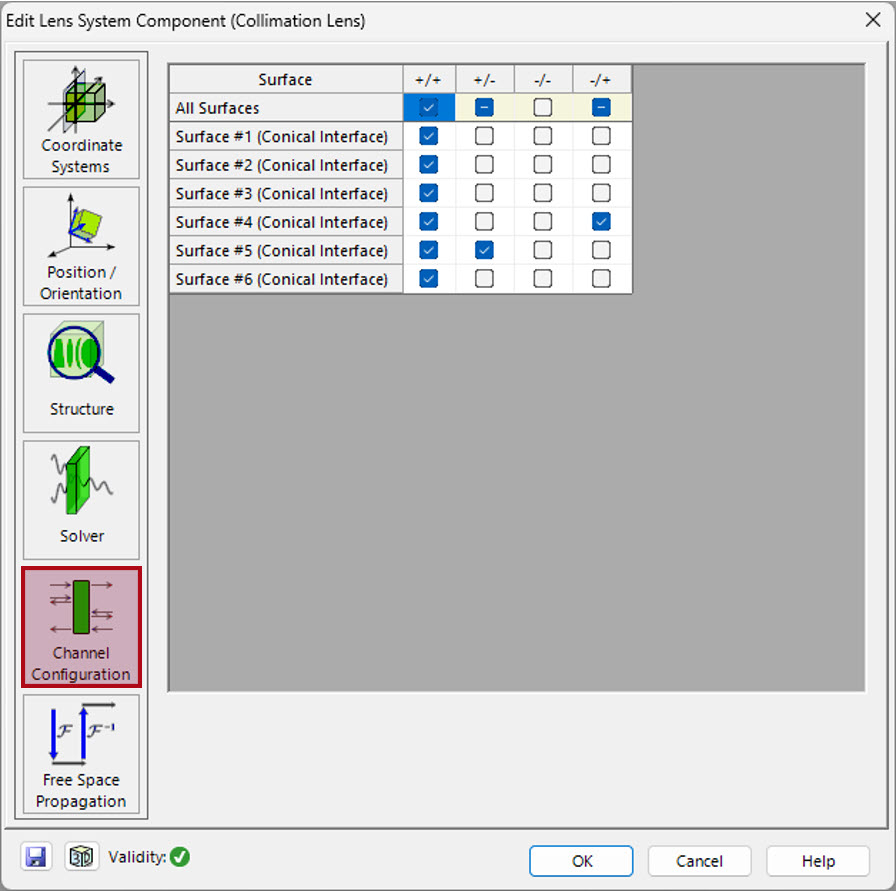
Task: Uncheck Surface #2 +/+ channel
Action: click(x=429, y=165)
